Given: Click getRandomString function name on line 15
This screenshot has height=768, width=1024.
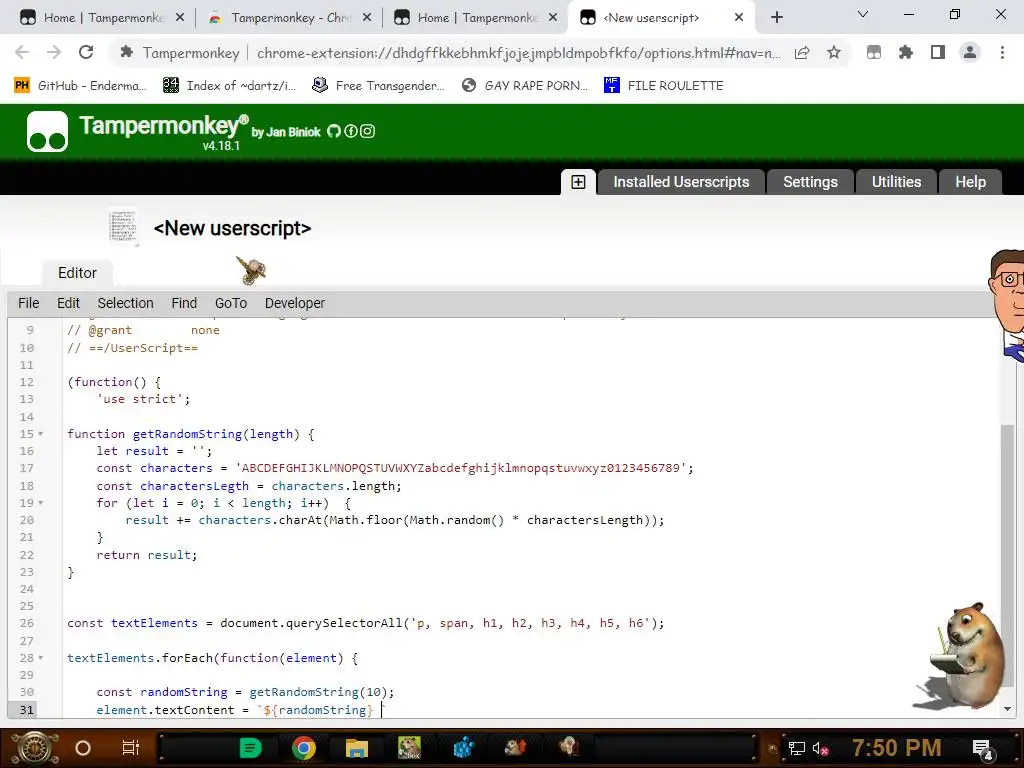Looking at the screenshot, I should 187,434.
